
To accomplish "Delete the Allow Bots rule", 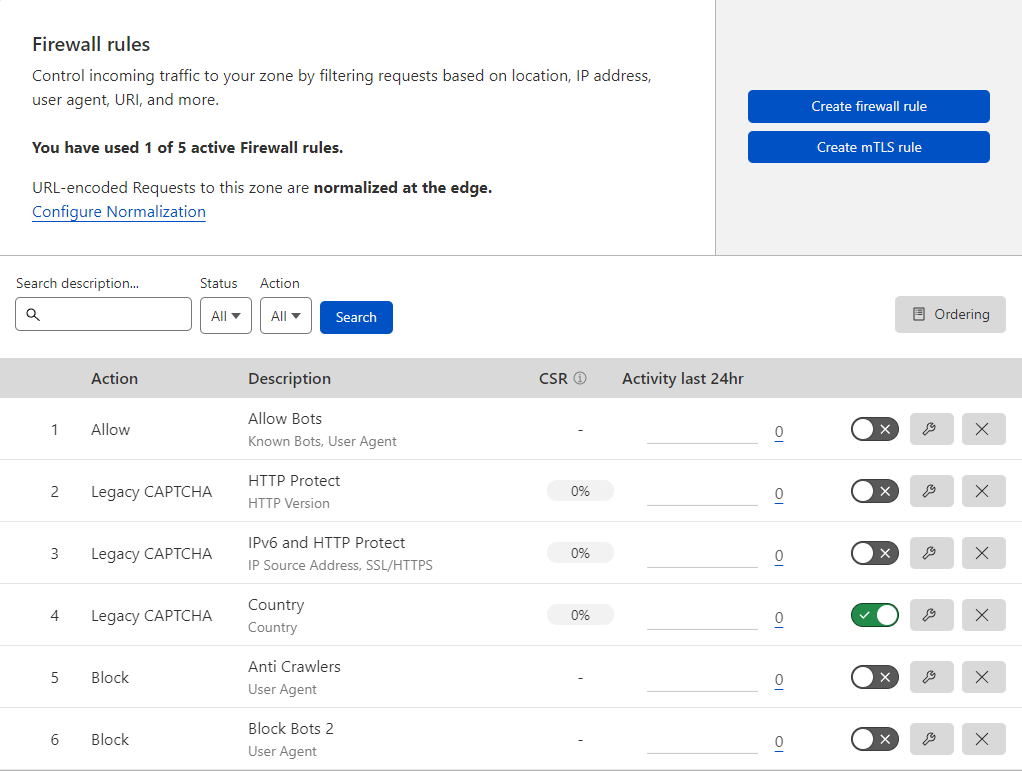I will (x=984, y=429).
